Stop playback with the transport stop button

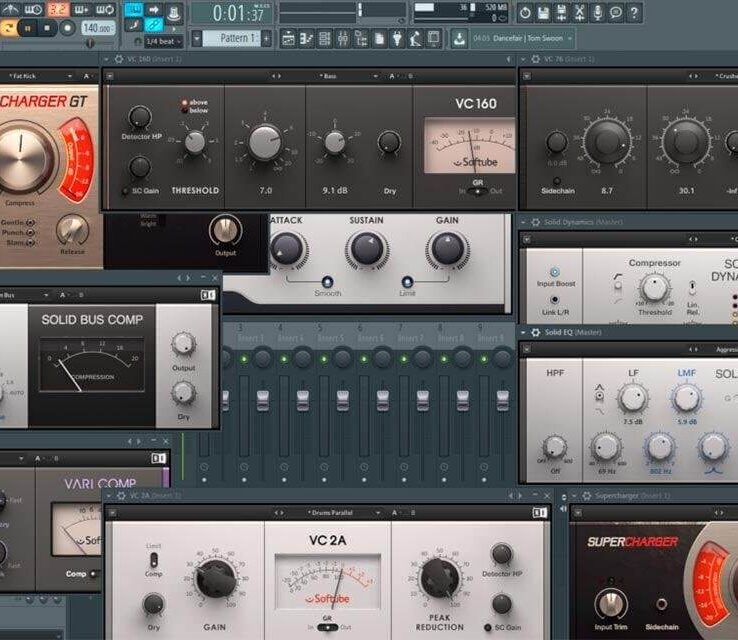point(47,28)
